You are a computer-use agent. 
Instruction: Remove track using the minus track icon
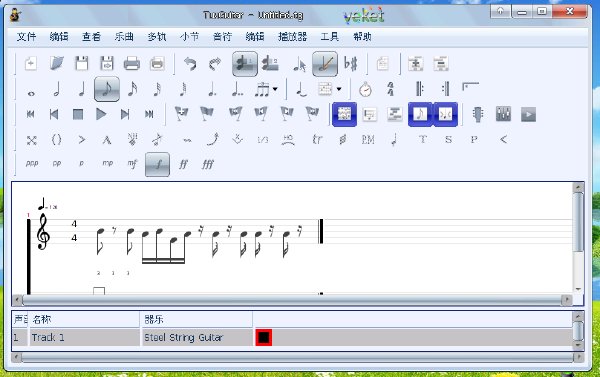point(441,64)
